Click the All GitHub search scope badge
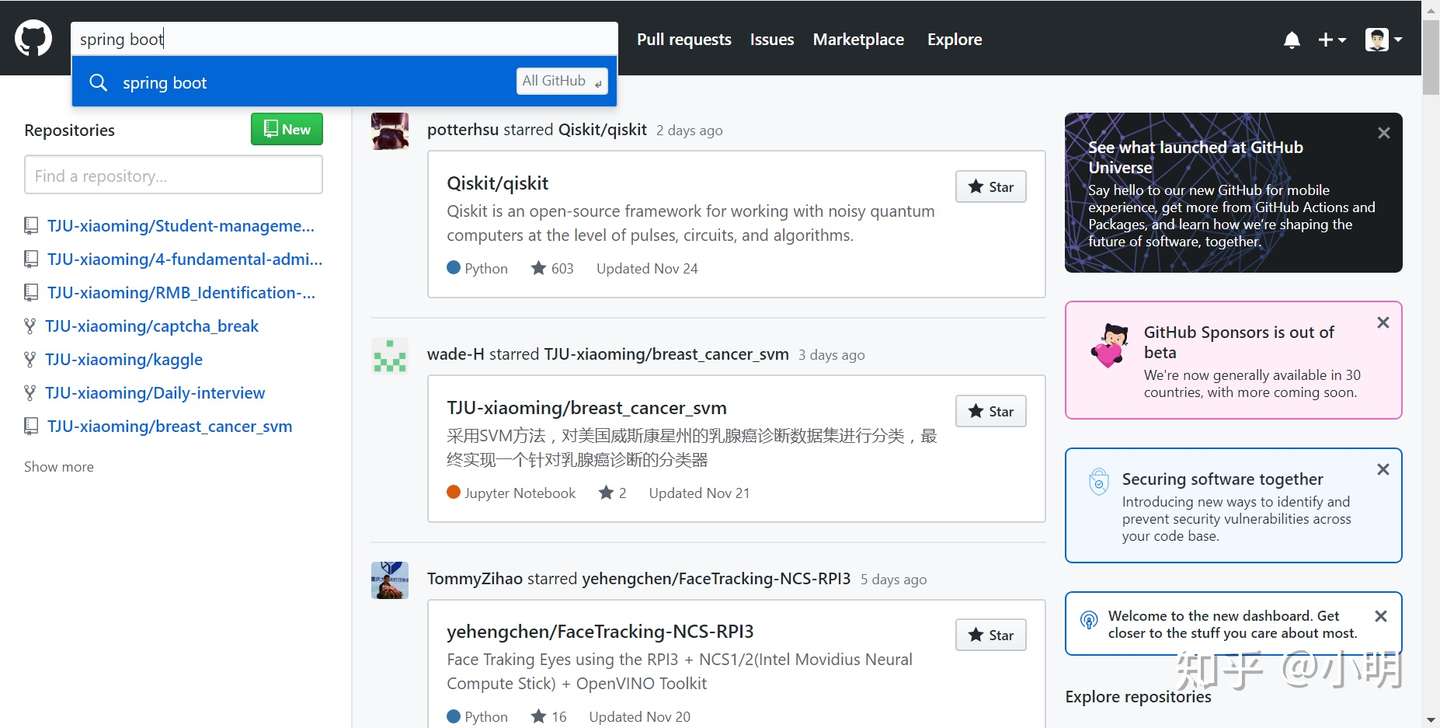This screenshot has width=1440, height=728. 562,81
